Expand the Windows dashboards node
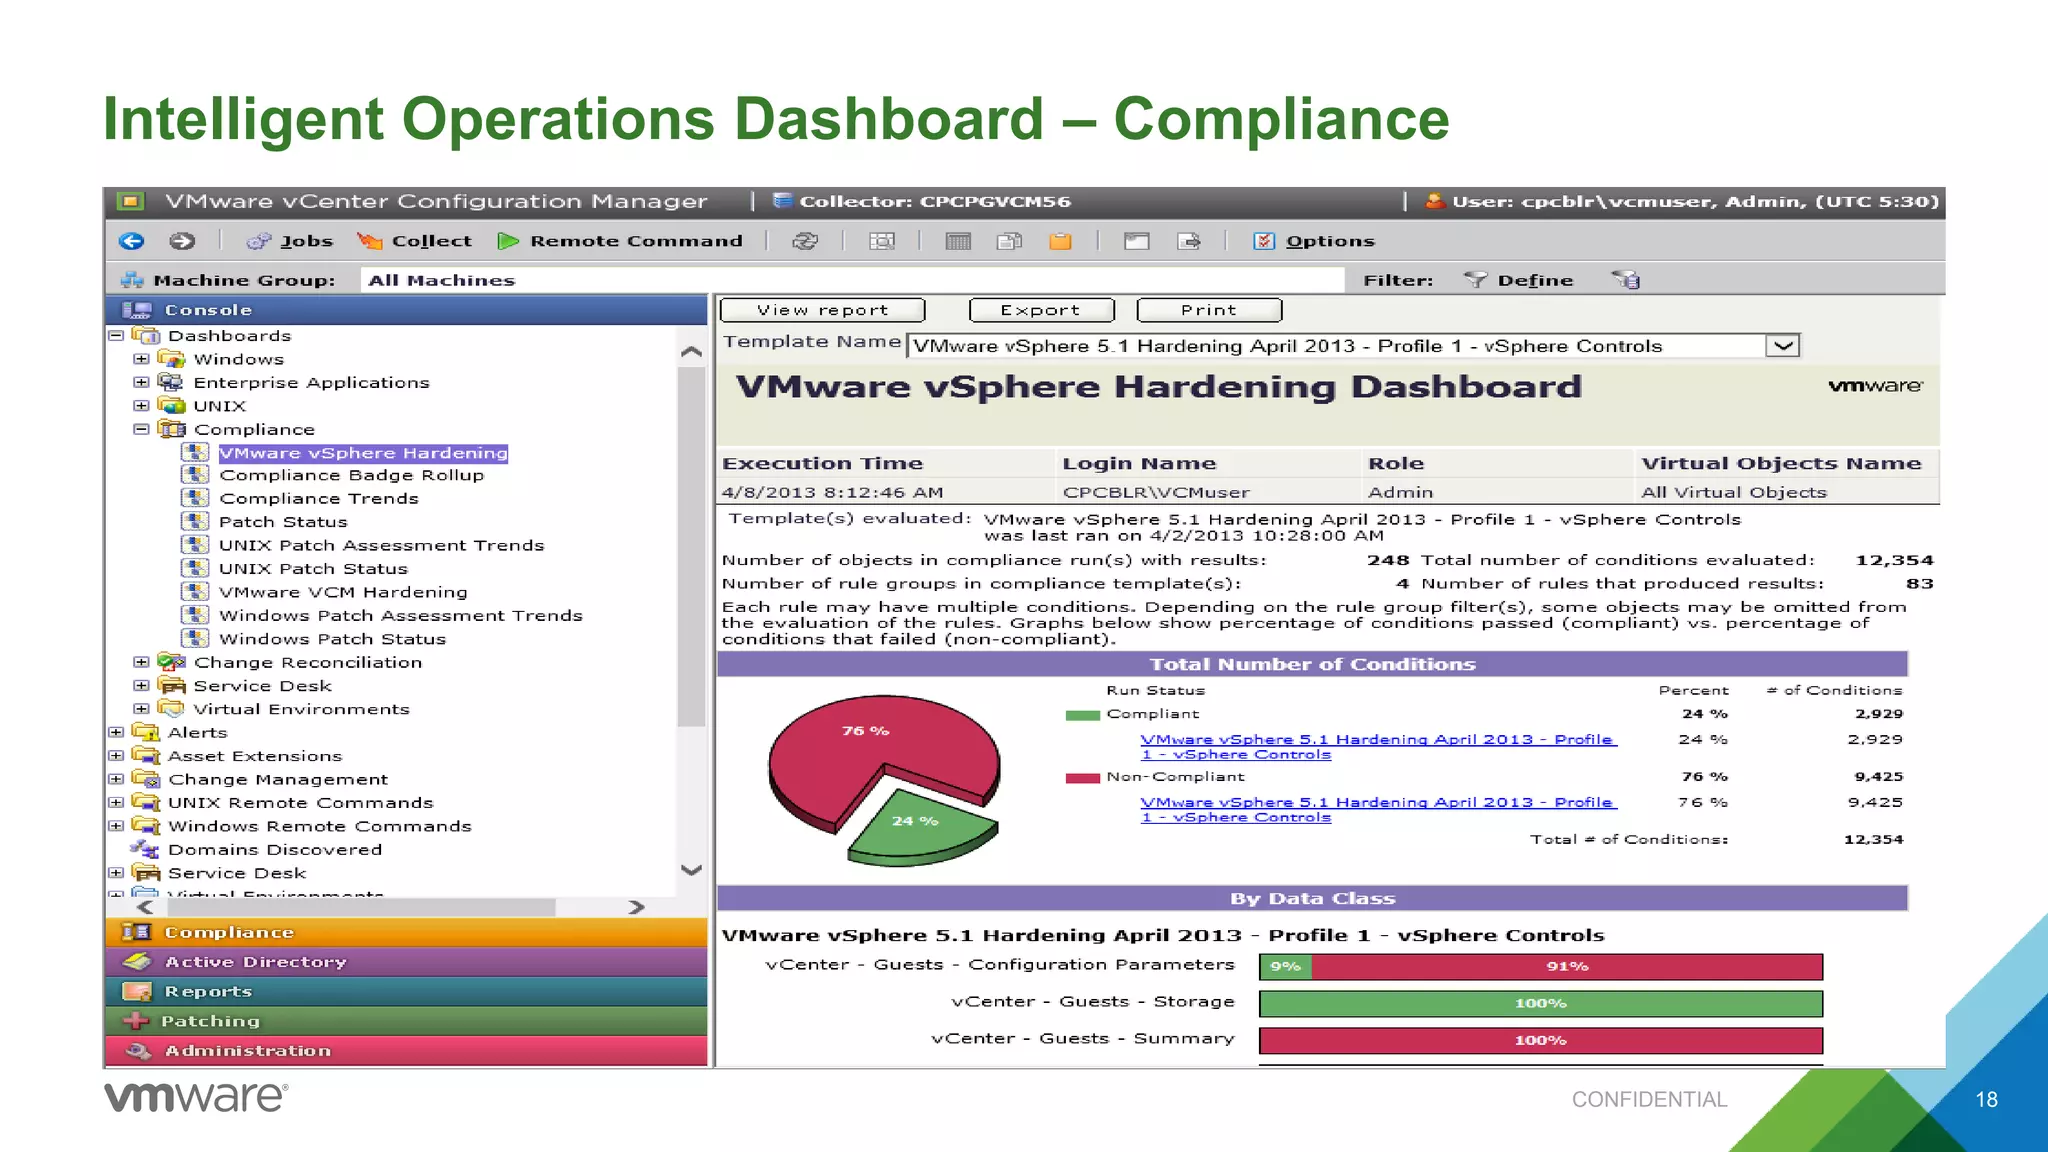Screen dimensions: 2048x1152 click(141, 359)
